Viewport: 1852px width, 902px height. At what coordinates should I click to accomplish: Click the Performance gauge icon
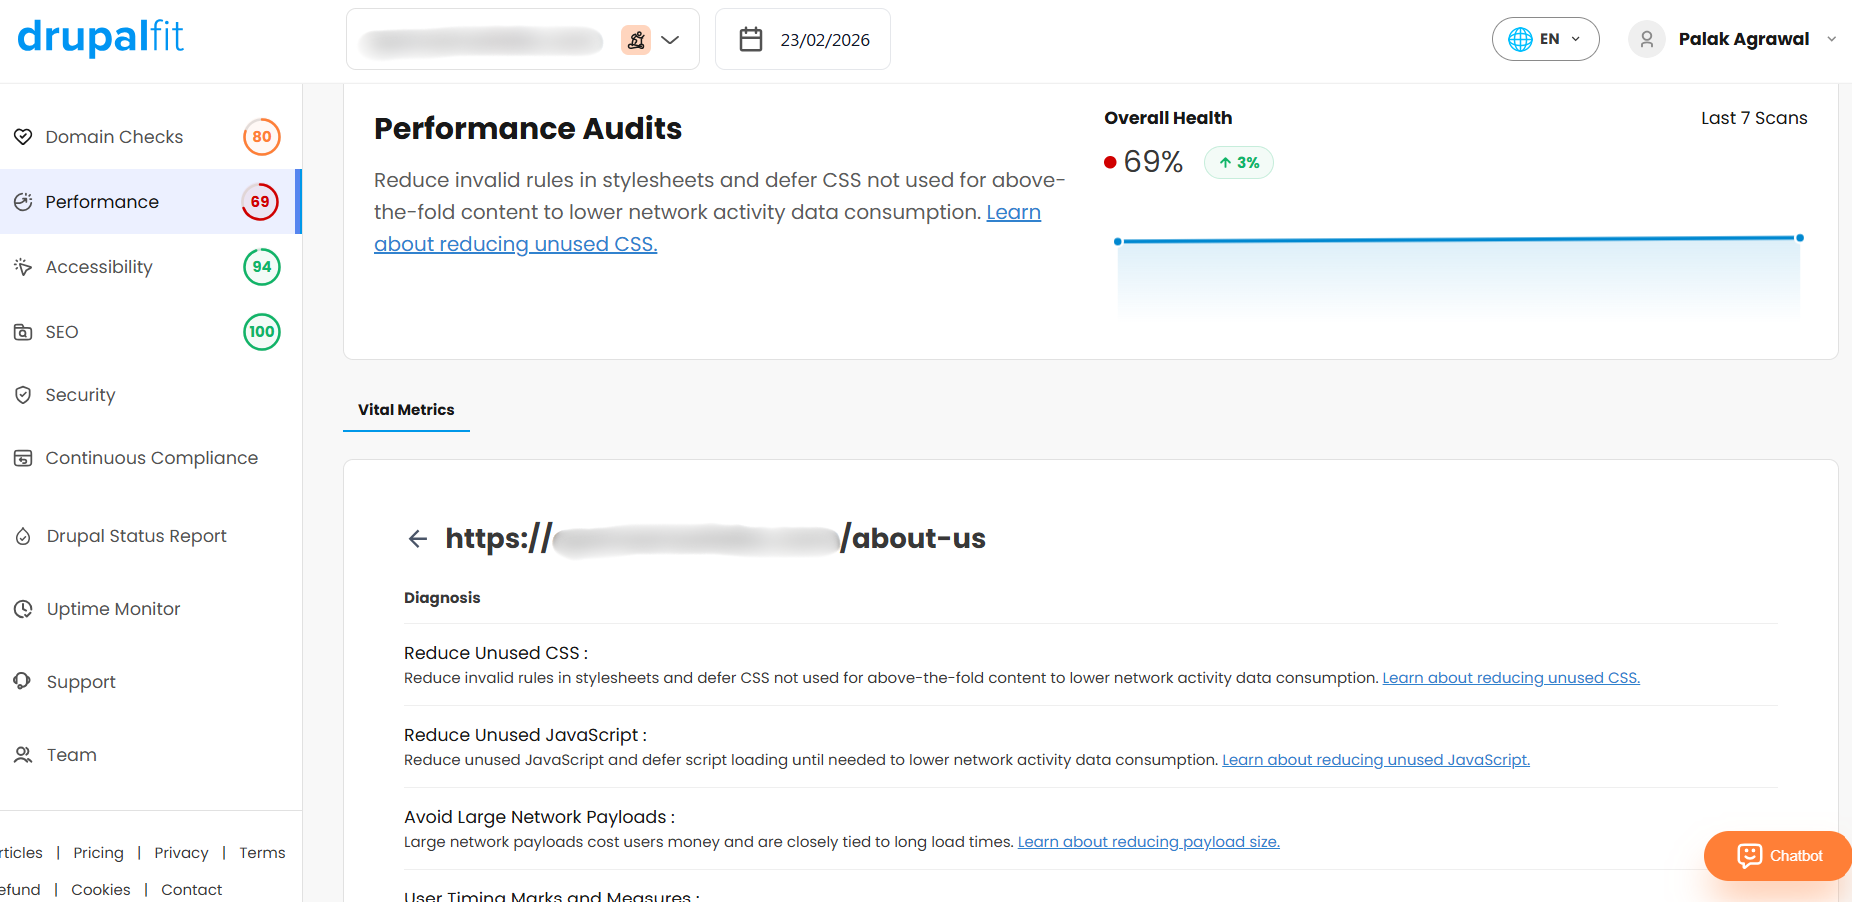[23, 202]
